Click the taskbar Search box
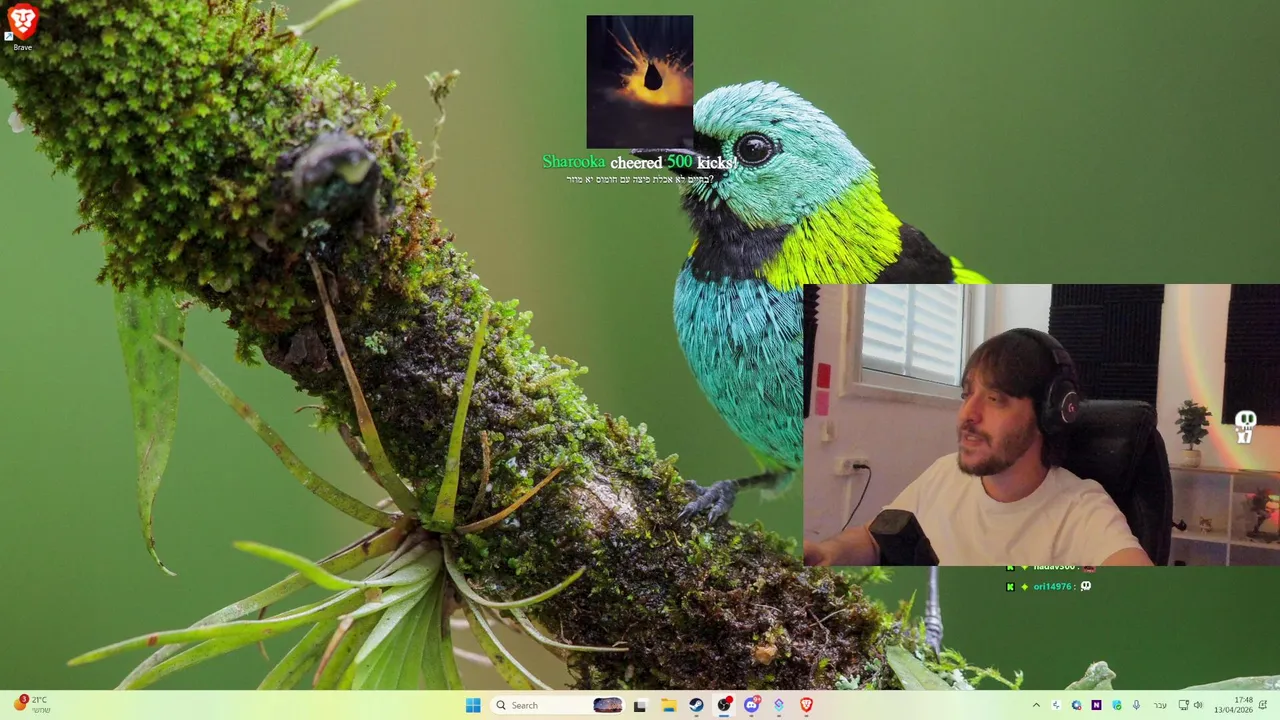Image resolution: width=1280 pixels, height=720 pixels. click(558, 705)
